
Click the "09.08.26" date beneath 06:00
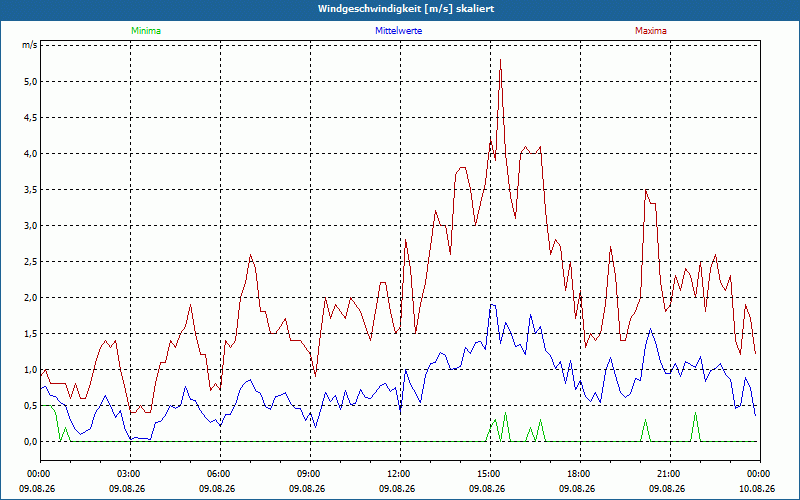tap(217, 488)
